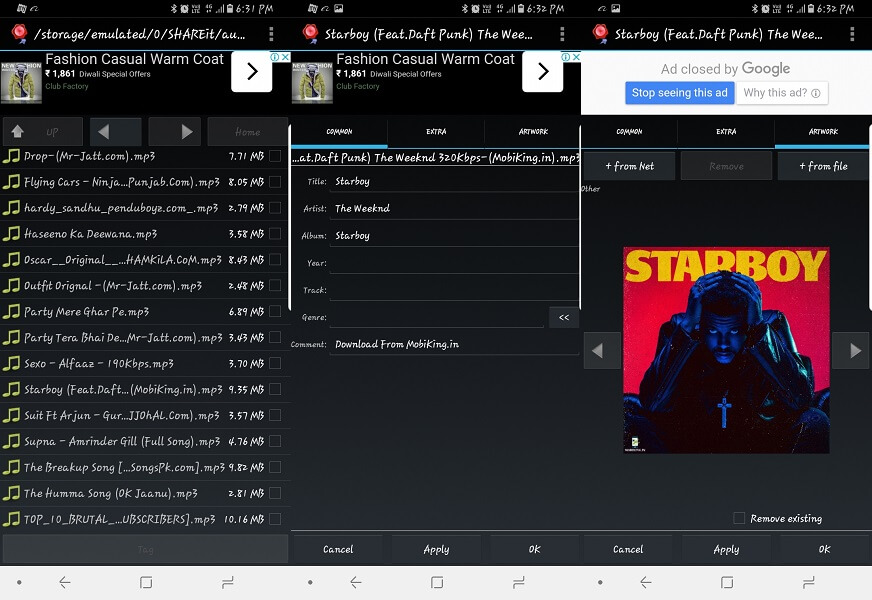
Task: Tap the Android back key under the Artwork screen
Action: tap(646, 582)
